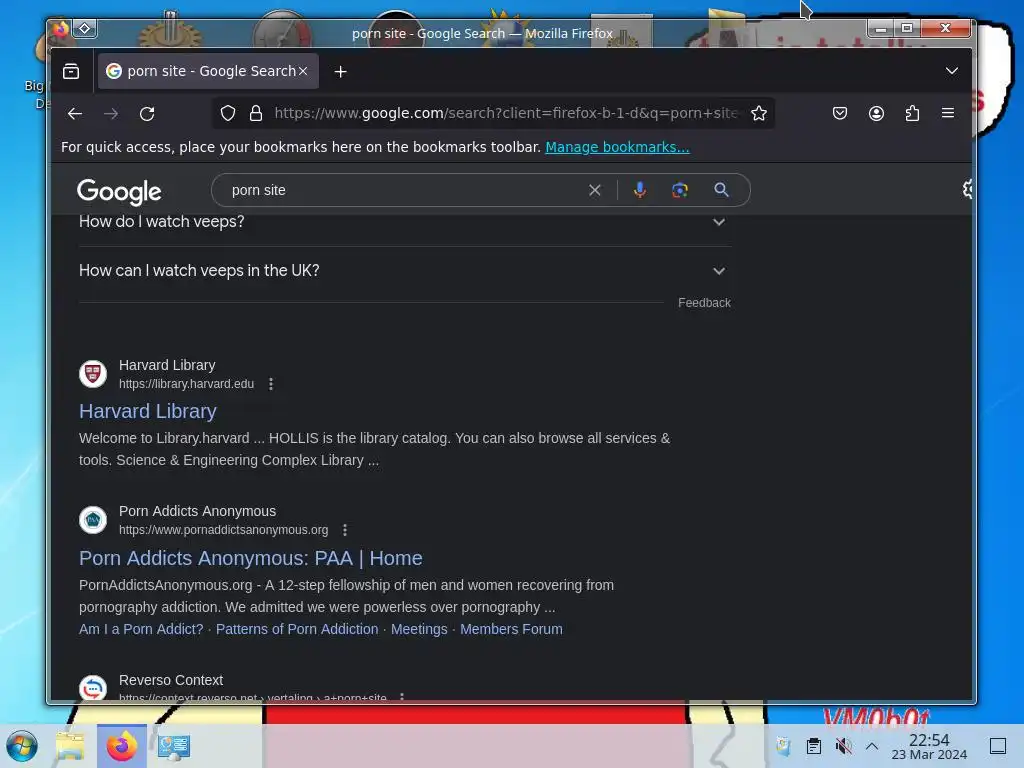Open the computer settings taskbar icon

(174, 746)
